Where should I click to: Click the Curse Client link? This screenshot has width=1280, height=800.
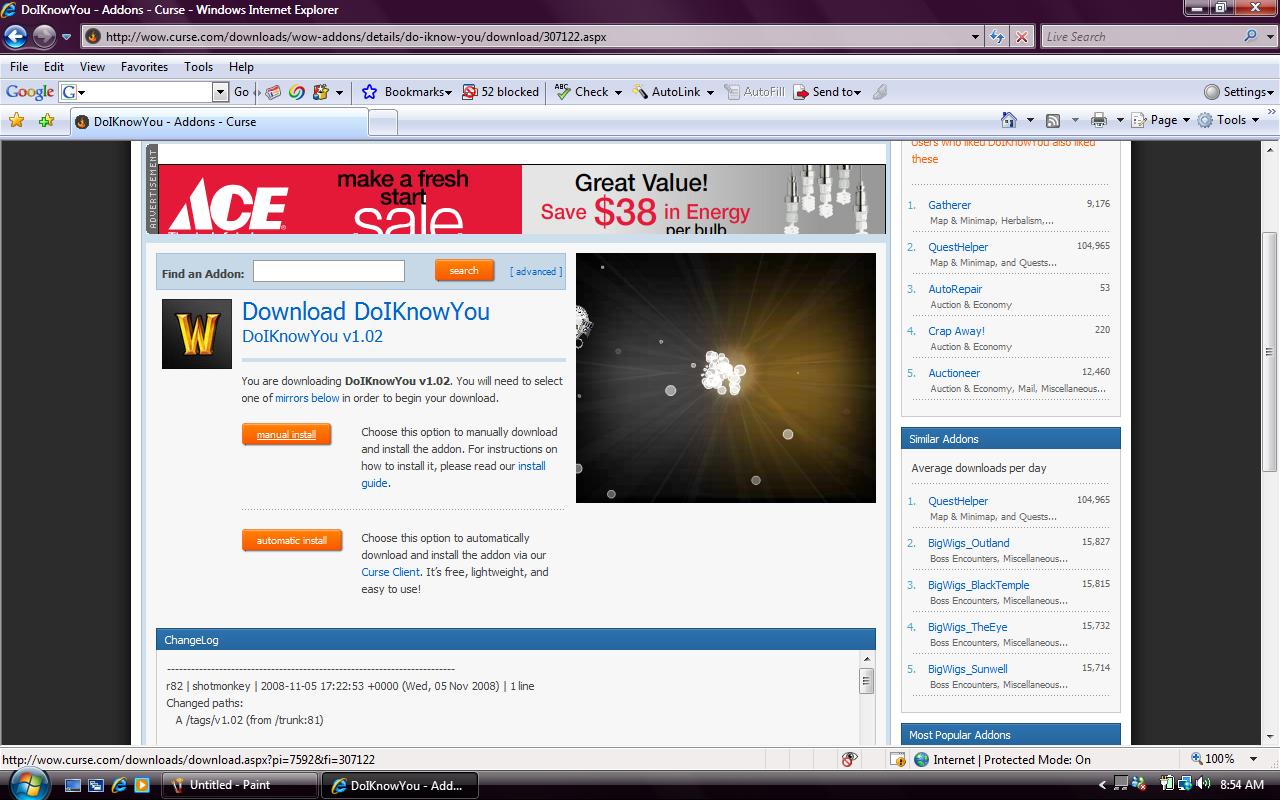click(390, 572)
